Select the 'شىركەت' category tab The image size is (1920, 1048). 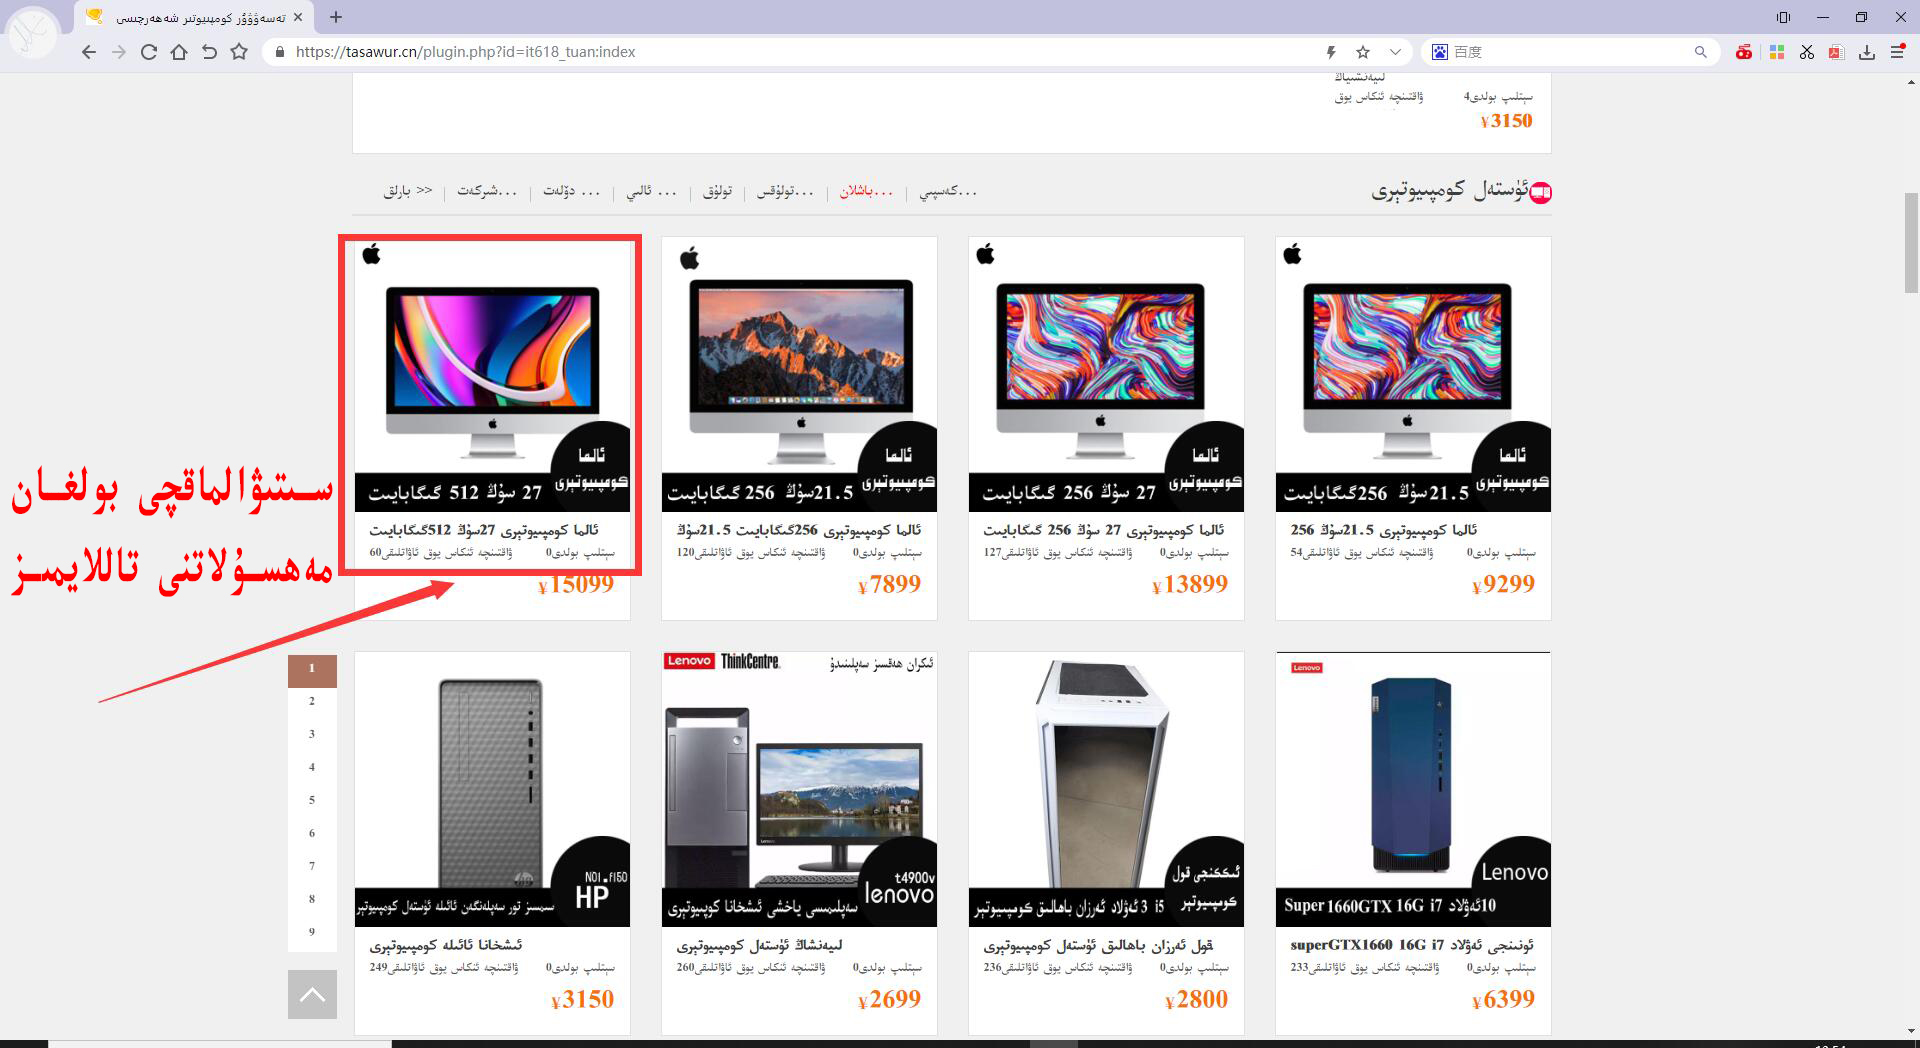tap(487, 191)
